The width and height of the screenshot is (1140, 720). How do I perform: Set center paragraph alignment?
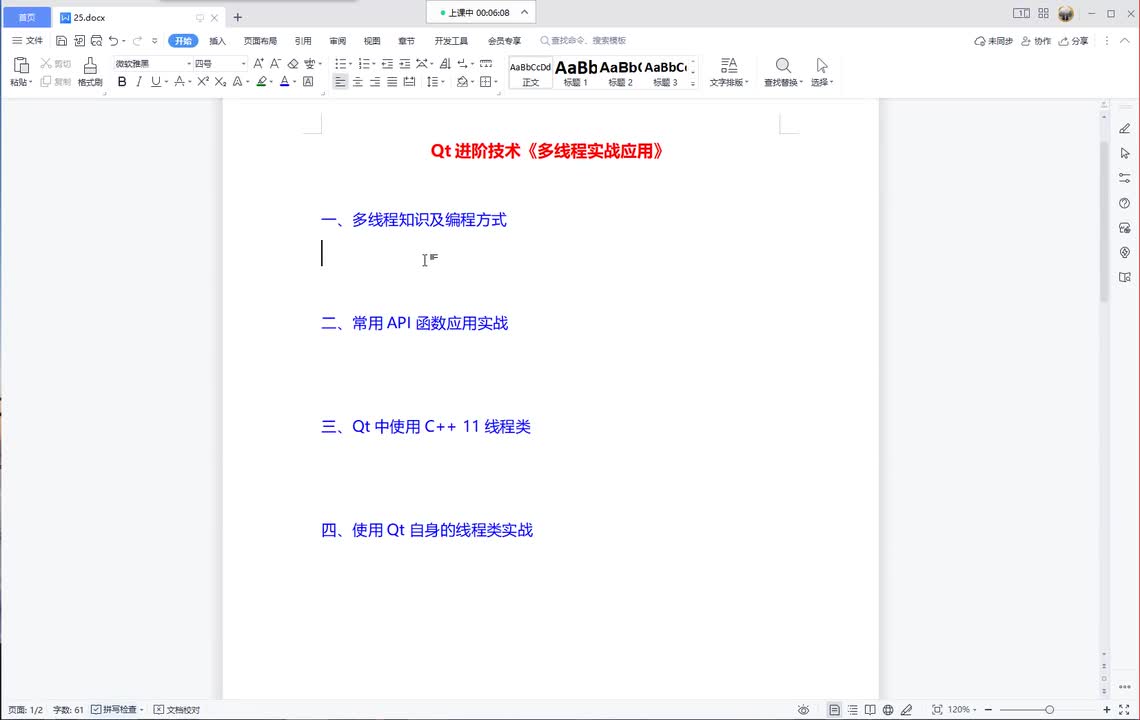tap(358, 81)
